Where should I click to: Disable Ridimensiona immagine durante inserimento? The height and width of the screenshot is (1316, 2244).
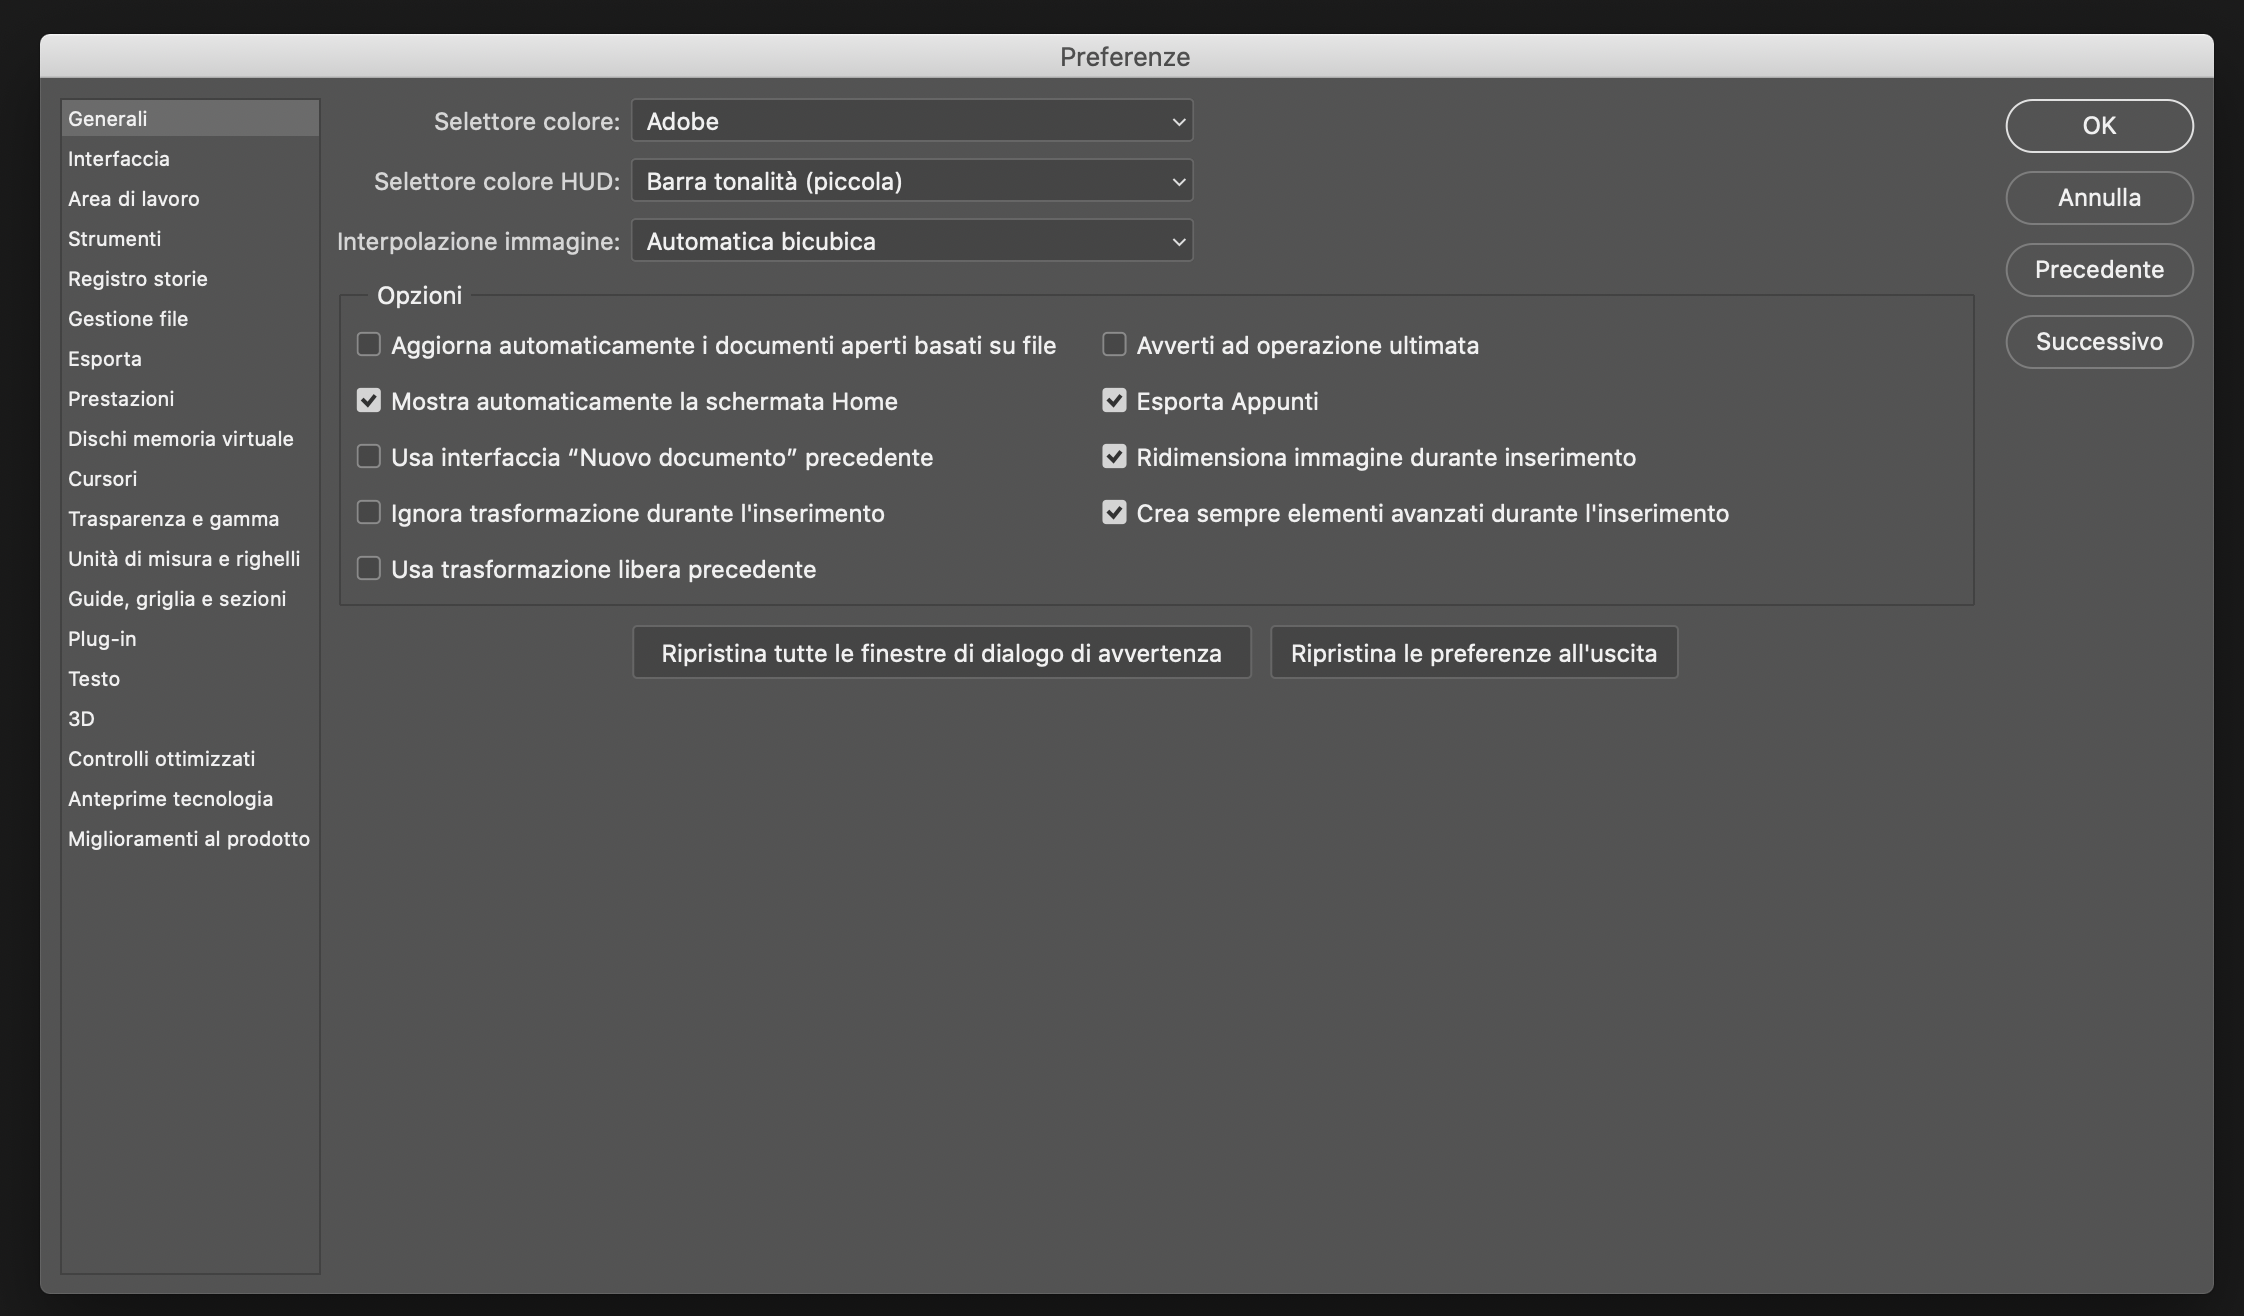pyautogui.click(x=1114, y=457)
